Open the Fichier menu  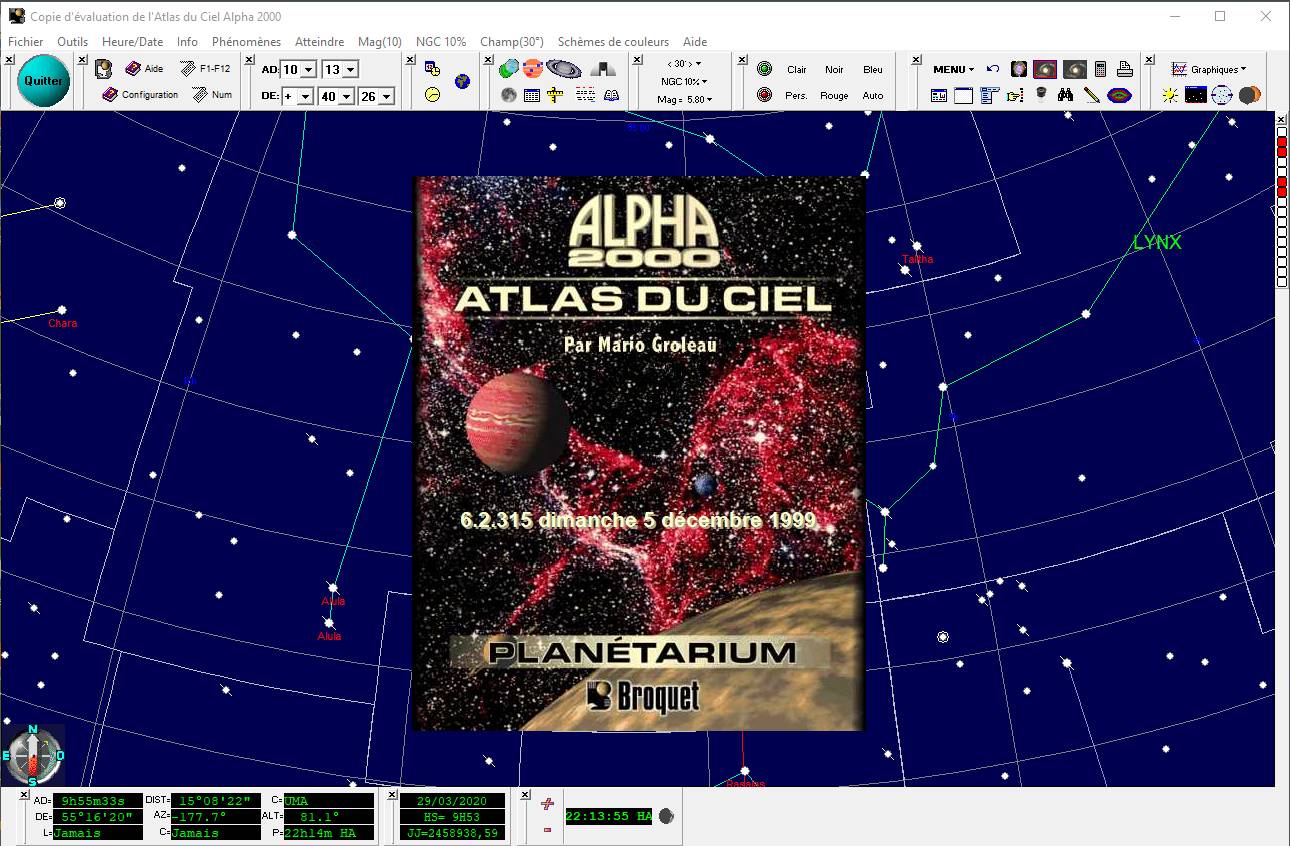pos(26,42)
